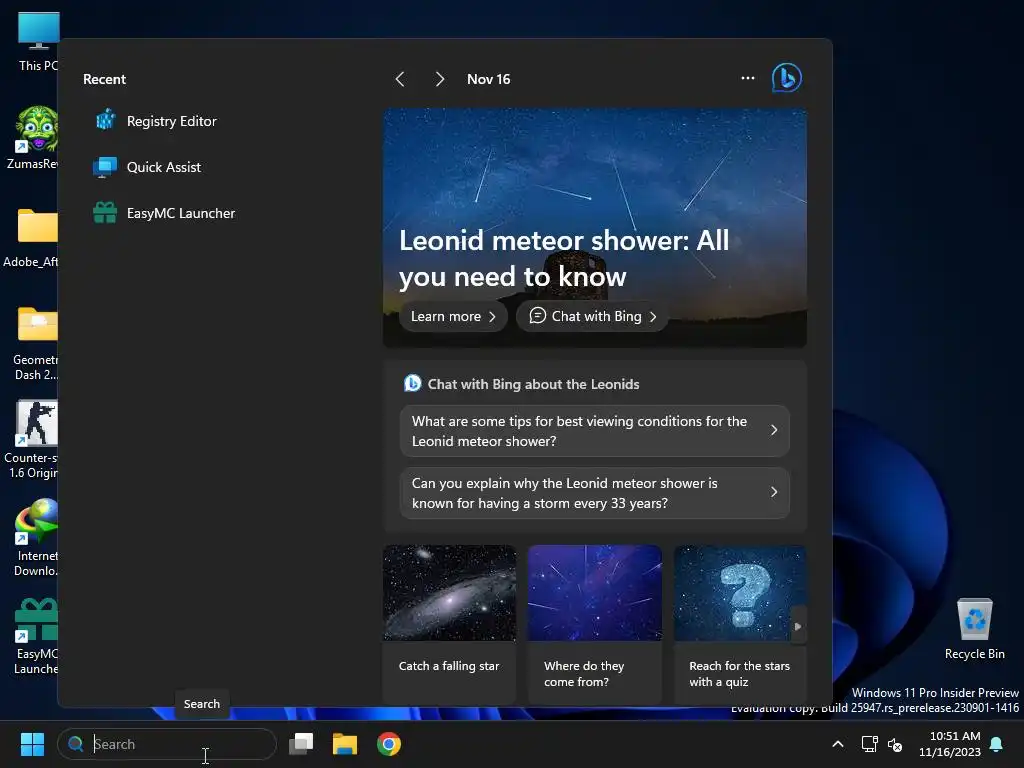The width and height of the screenshot is (1024, 768).
Task: Select the Geometry Dash folder on desktop
Action: (35, 344)
